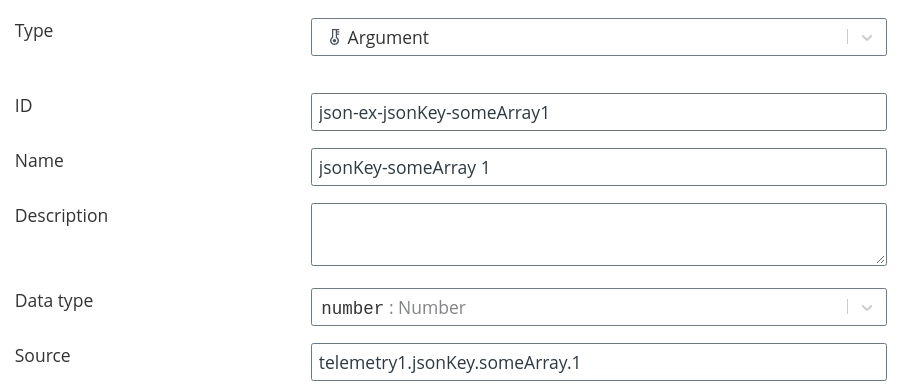Click the Type field label
This screenshot has width=899, height=391.
click(34, 31)
